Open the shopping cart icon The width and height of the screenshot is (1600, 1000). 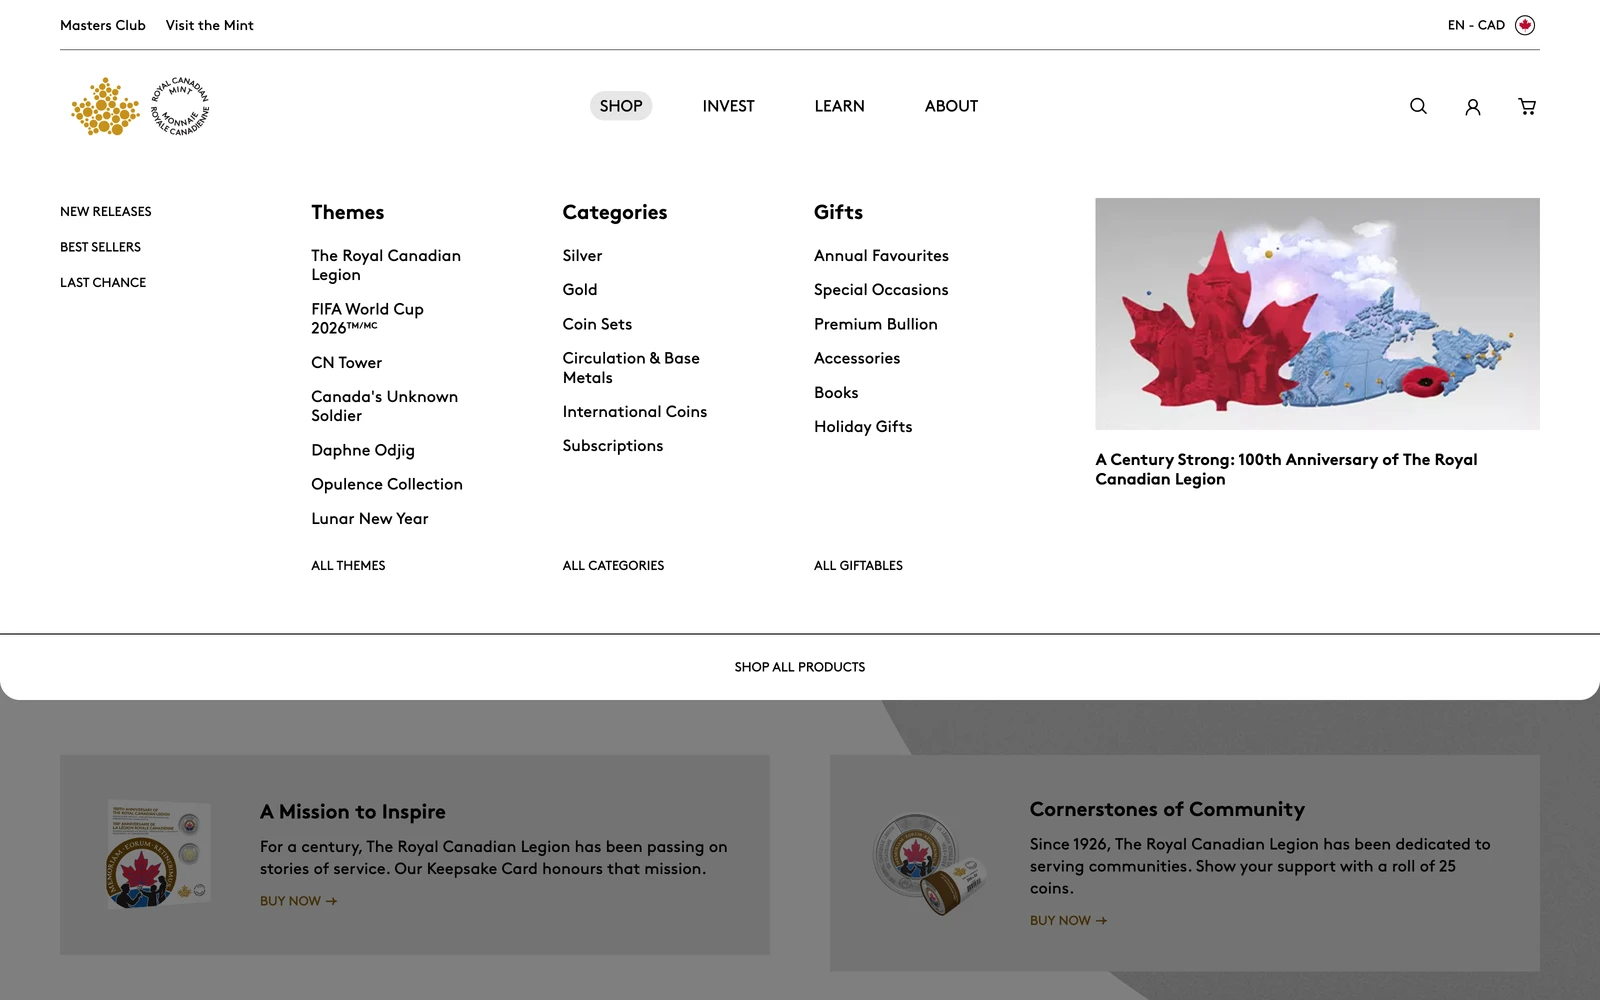tap(1527, 106)
